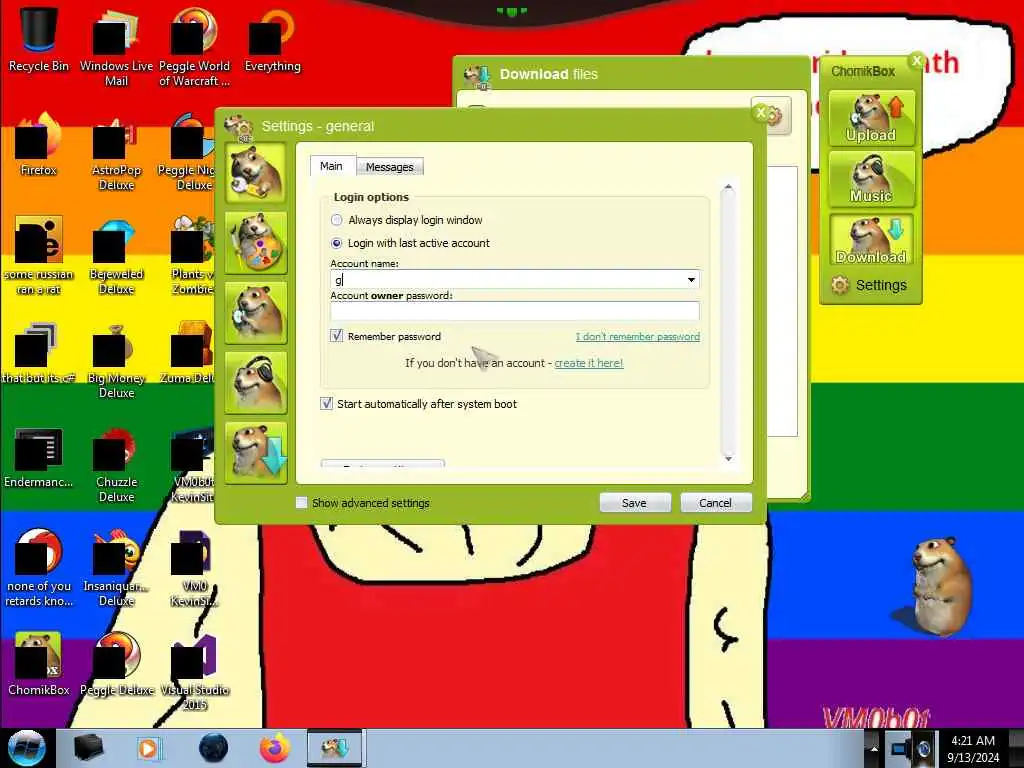The width and height of the screenshot is (1024, 768).
Task: Click the media player taskbar icon
Action: click(150, 748)
